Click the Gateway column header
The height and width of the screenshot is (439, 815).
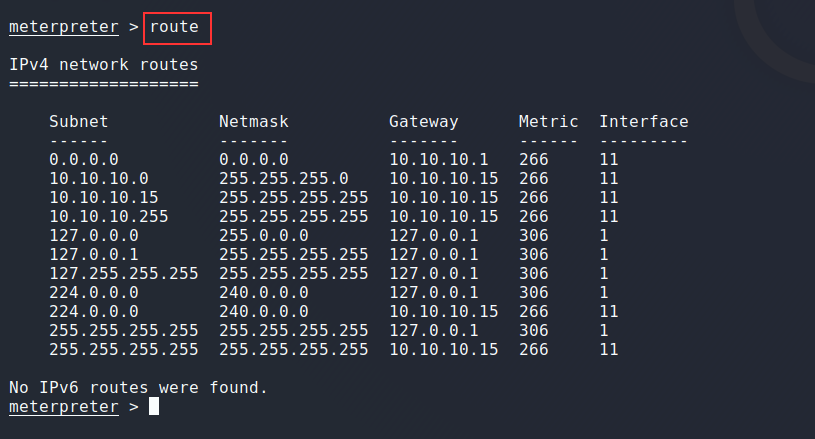(423, 122)
